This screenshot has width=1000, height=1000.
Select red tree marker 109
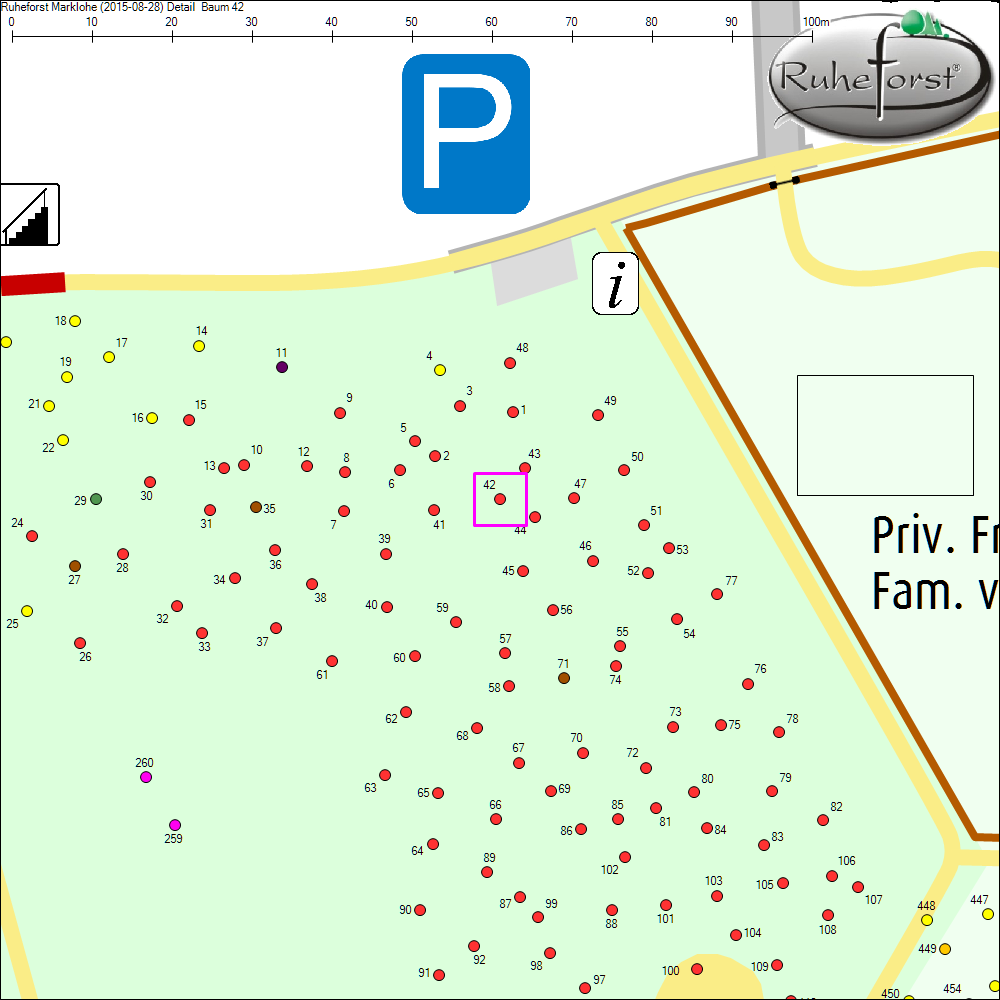click(x=777, y=965)
